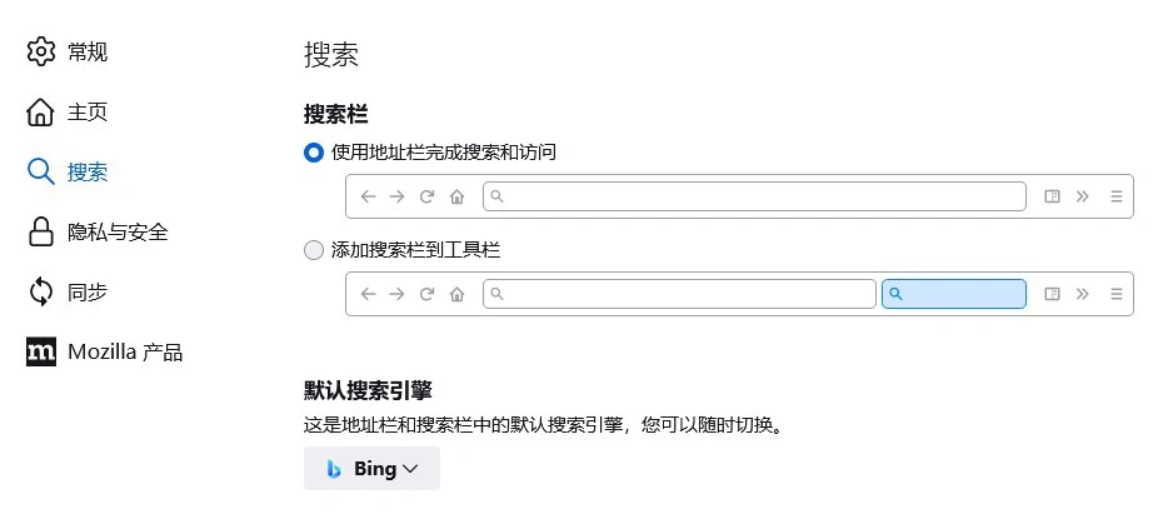This screenshot has height=515, width=1155.
Task: Select 使用地址栏完成搜索和访问 radio option
Action: pyautogui.click(x=314, y=153)
